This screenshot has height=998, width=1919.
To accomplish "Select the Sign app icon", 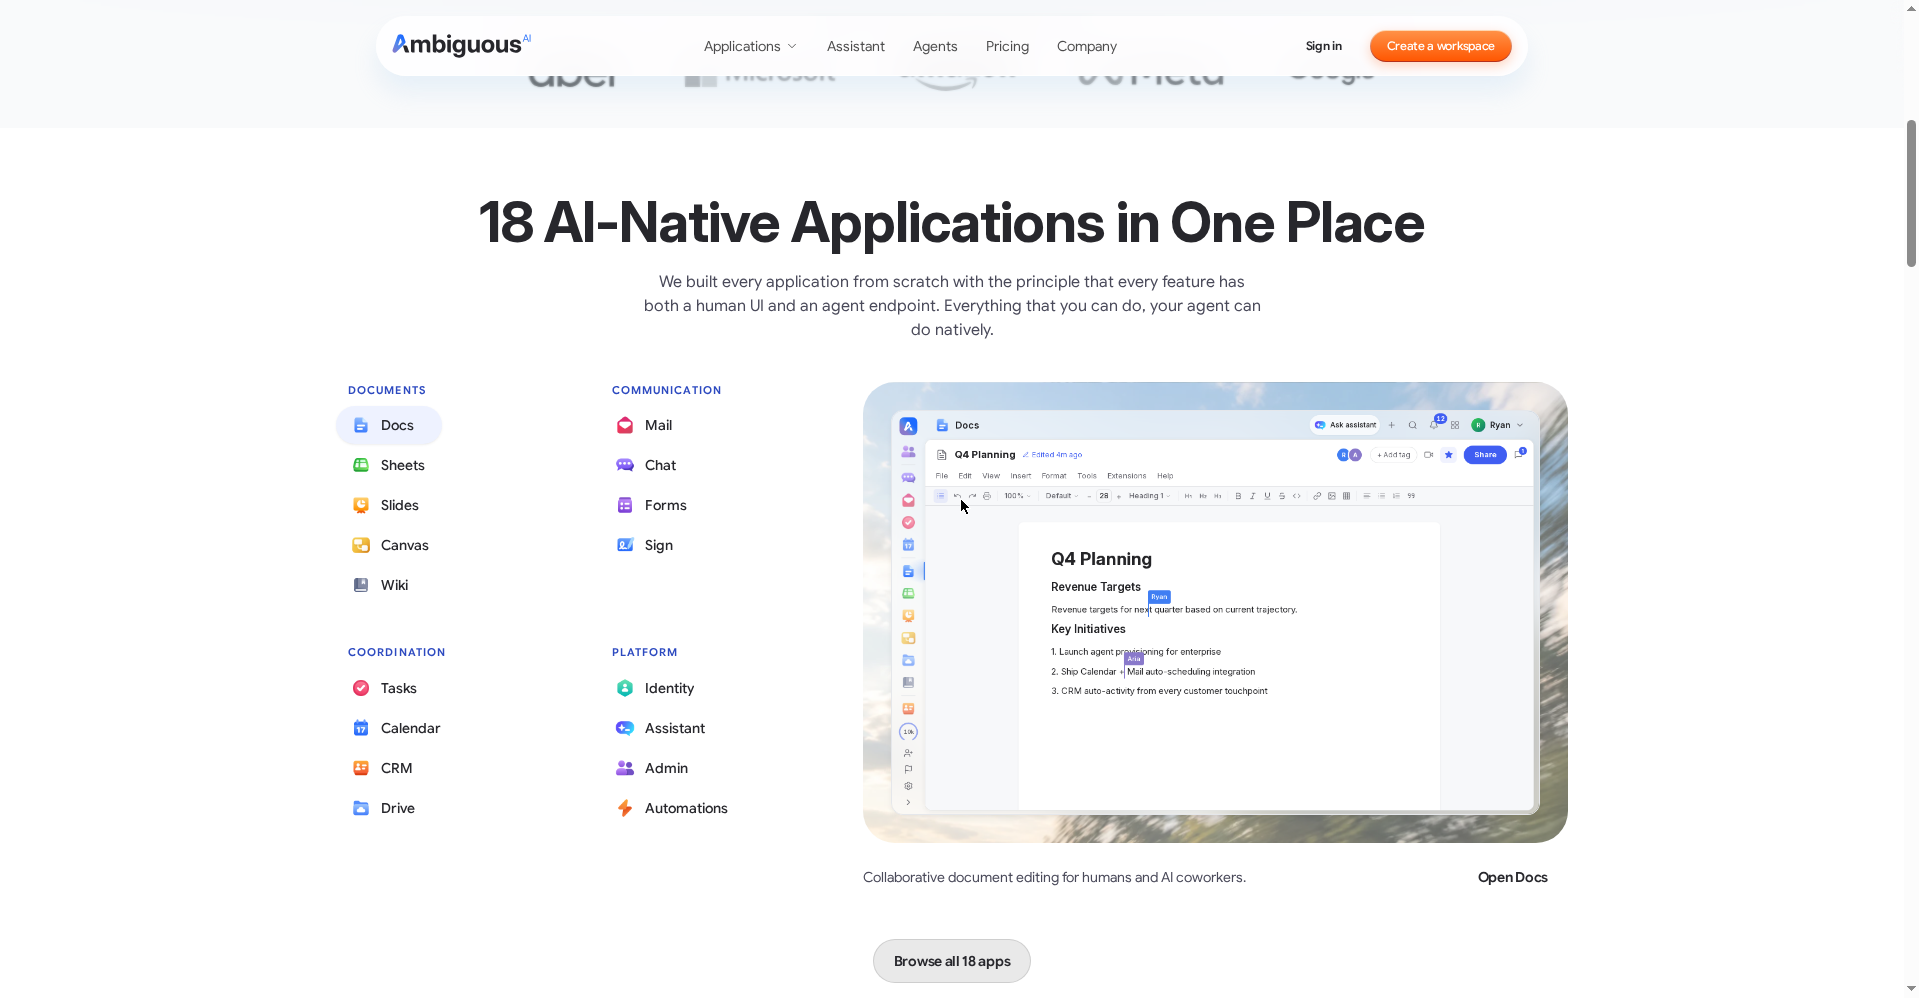I will pyautogui.click(x=625, y=545).
